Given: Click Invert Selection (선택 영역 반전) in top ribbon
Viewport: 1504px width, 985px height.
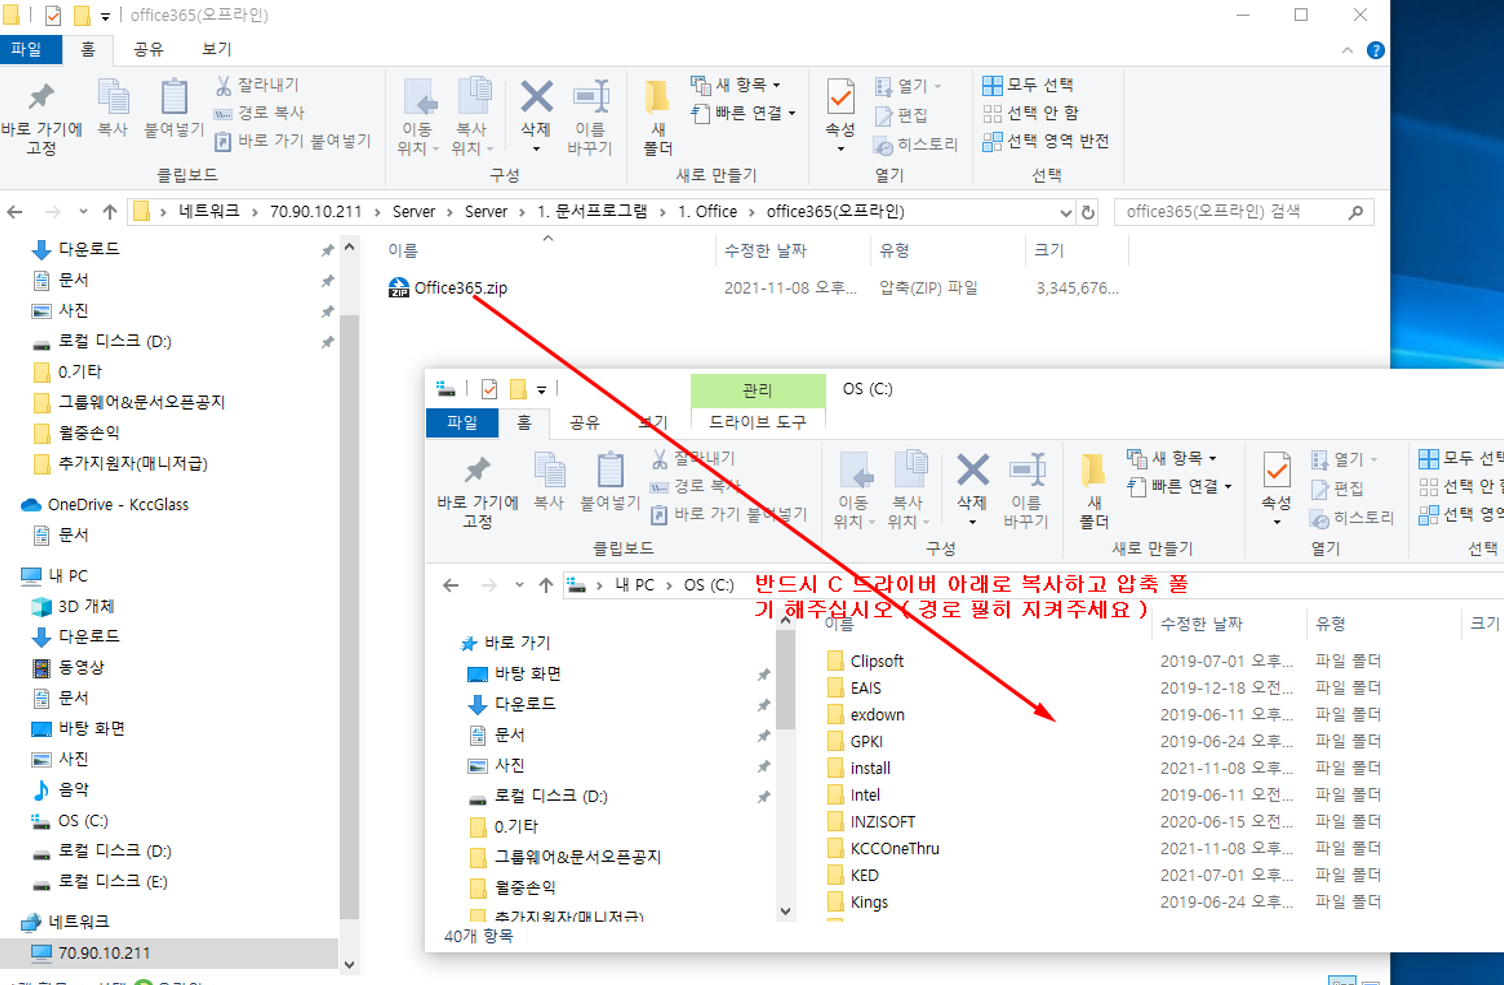Looking at the screenshot, I should tap(1046, 141).
